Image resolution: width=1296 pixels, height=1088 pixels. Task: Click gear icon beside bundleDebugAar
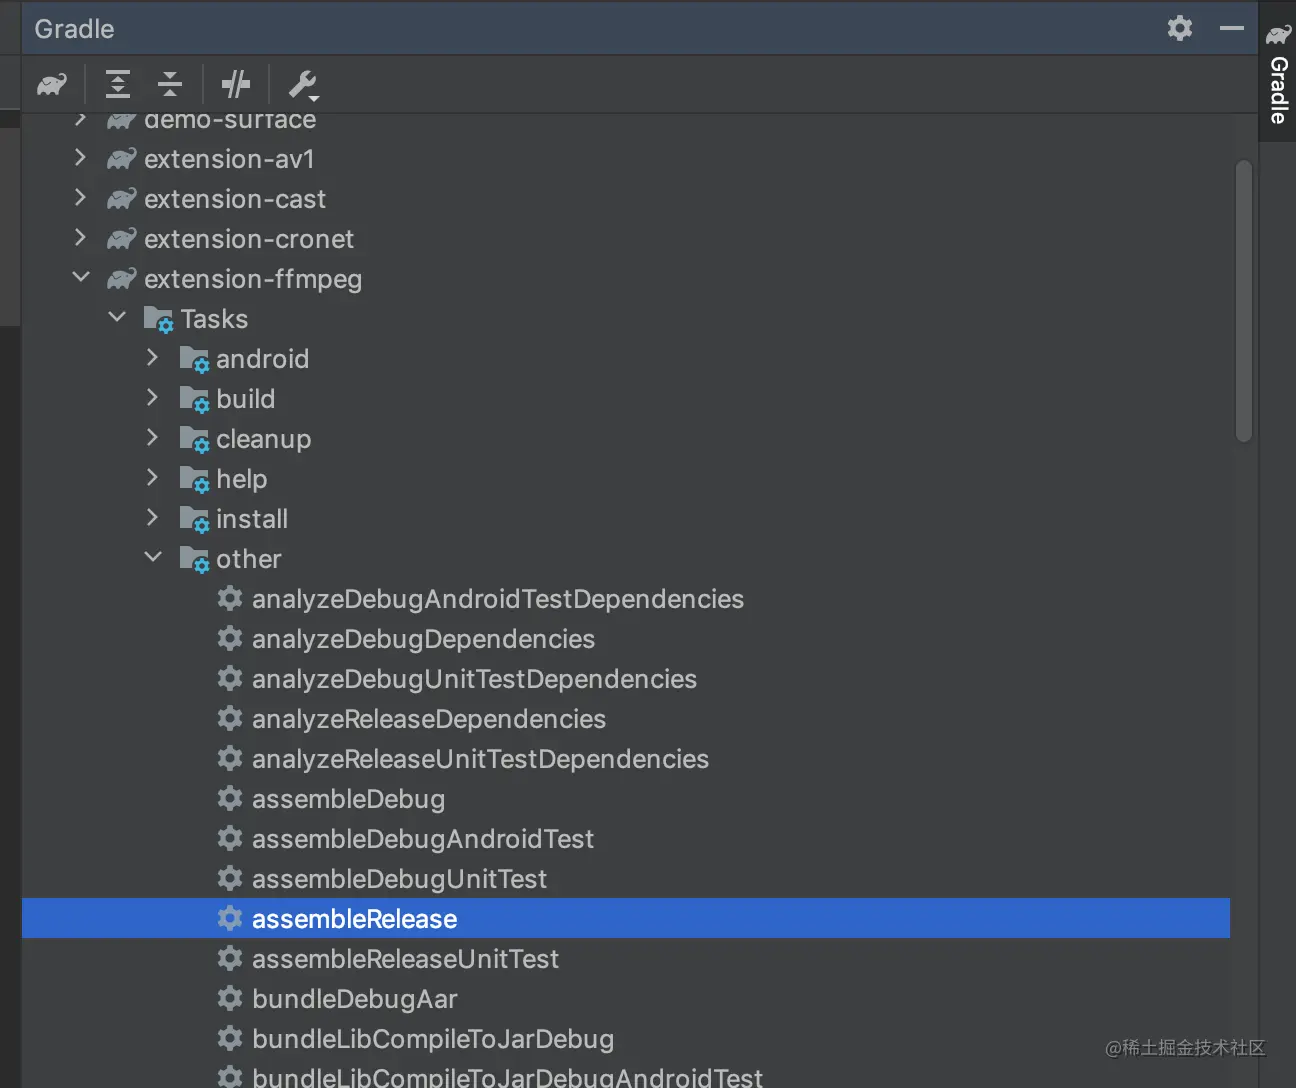(230, 998)
